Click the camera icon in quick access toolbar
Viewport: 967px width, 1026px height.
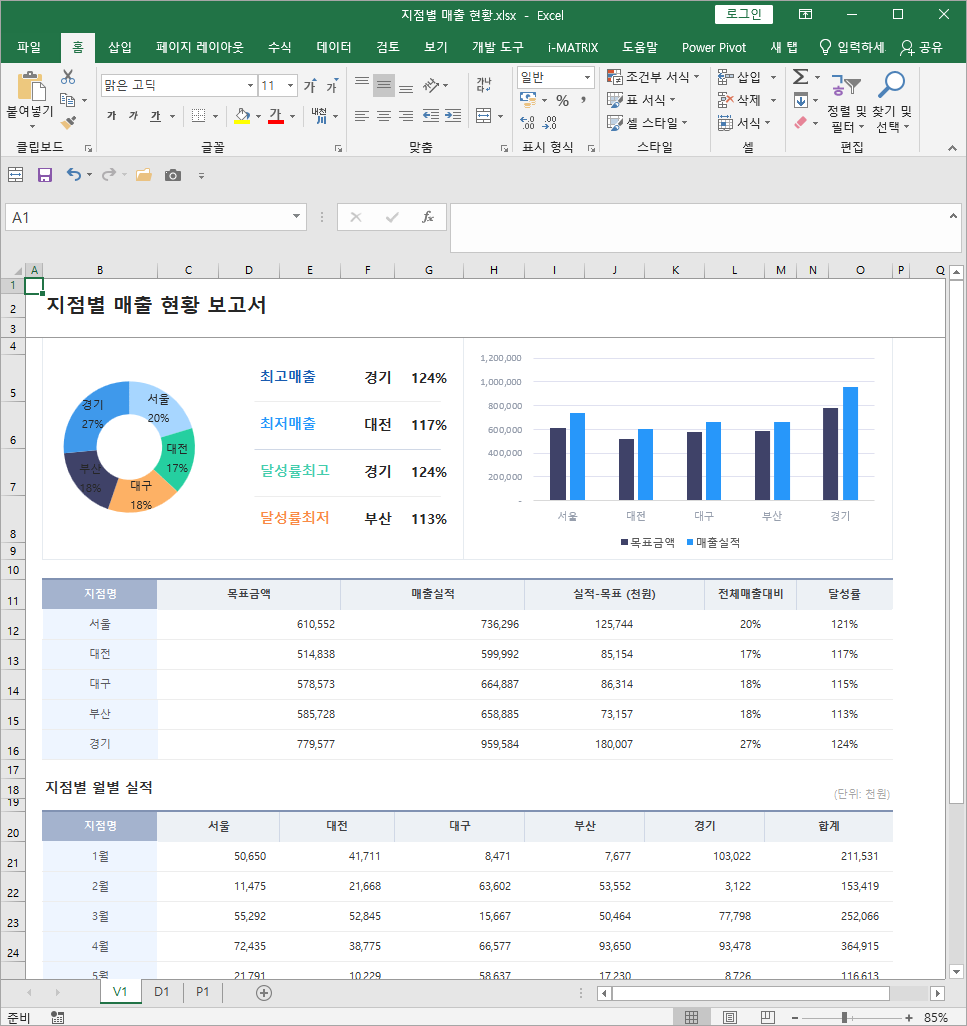tap(173, 175)
